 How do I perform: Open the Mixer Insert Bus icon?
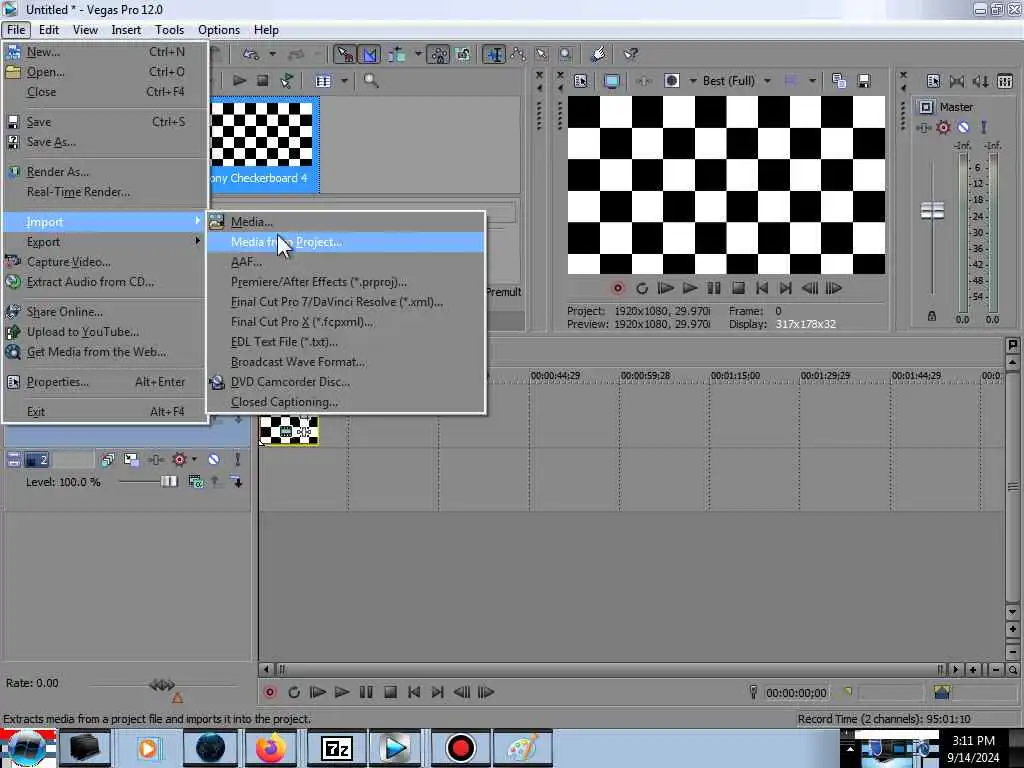click(x=1005, y=81)
